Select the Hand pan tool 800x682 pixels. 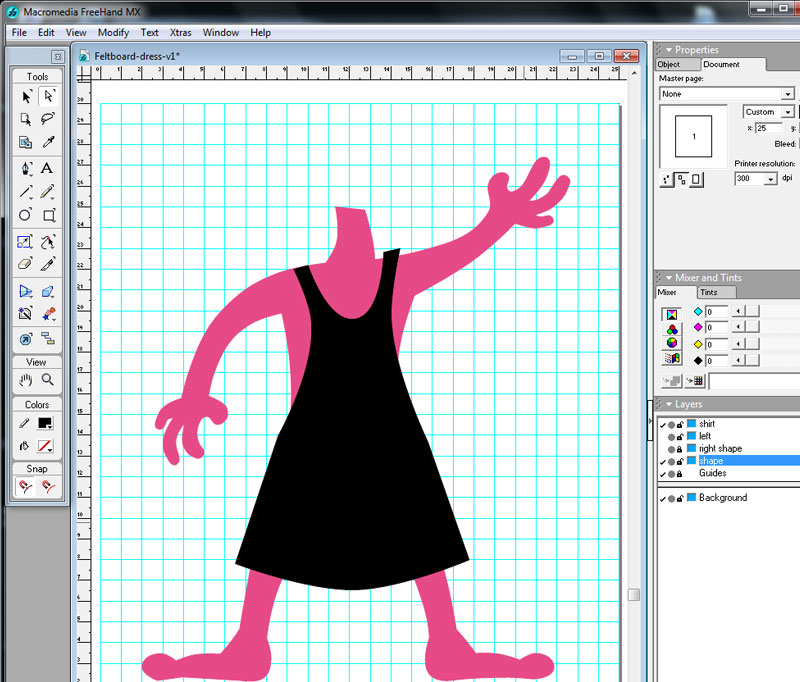[25, 380]
